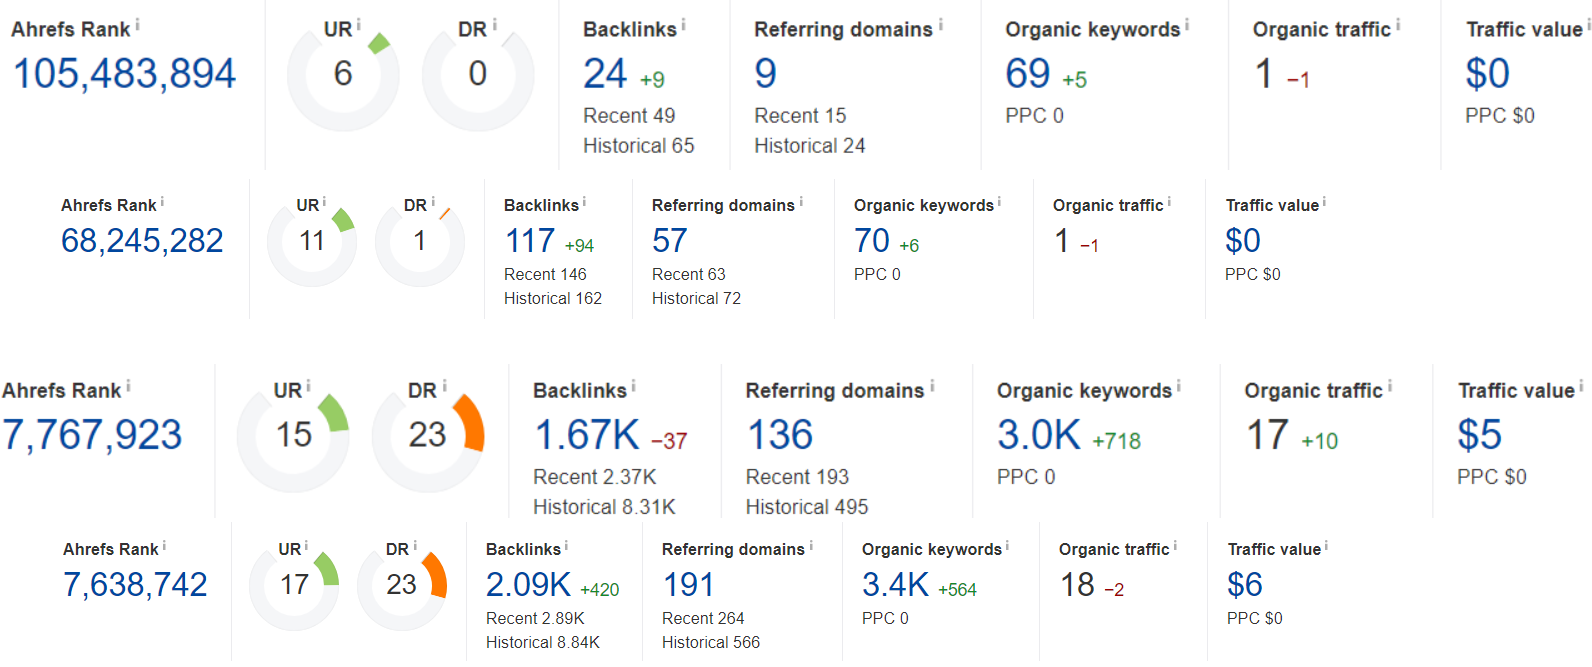Image resolution: width=1592 pixels, height=667 pixels.
Task: Open Organic traffic info icon above value 17
Action: (x=1390, y=386)
